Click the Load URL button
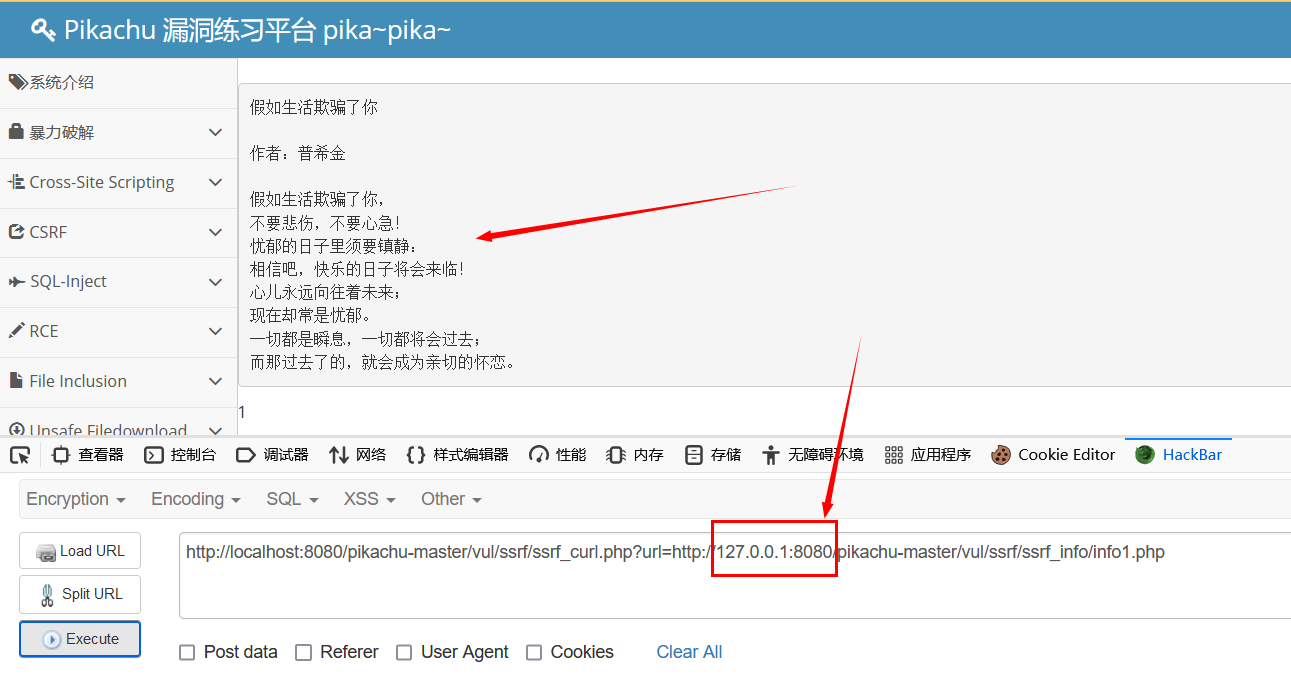This screenshot has height=691, width=1291. tap(80, 552)
